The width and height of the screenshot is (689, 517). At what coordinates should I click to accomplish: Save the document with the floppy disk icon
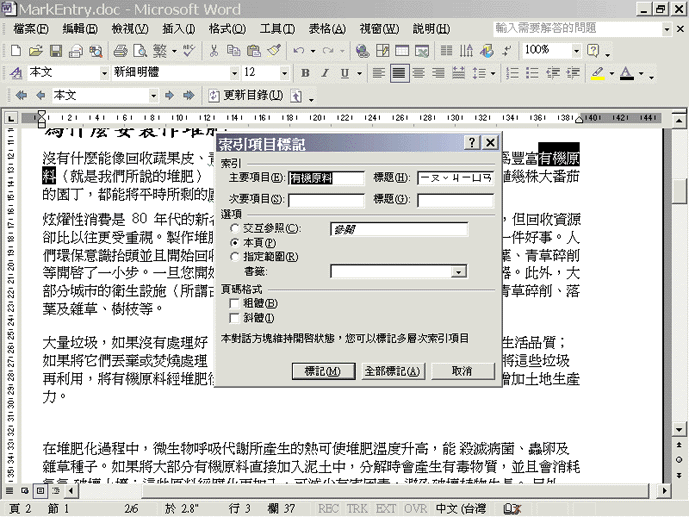tap(55, 51)
